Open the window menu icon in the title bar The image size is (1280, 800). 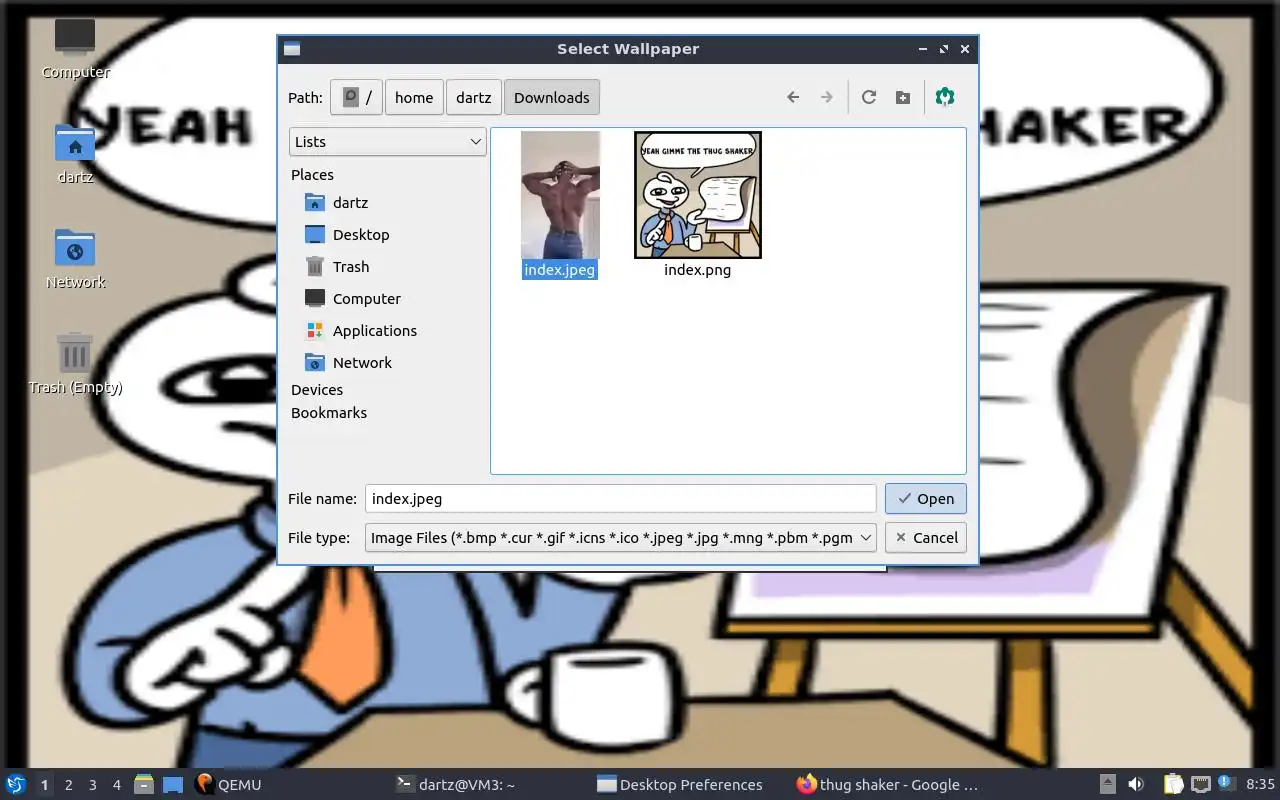click(292, 49)
